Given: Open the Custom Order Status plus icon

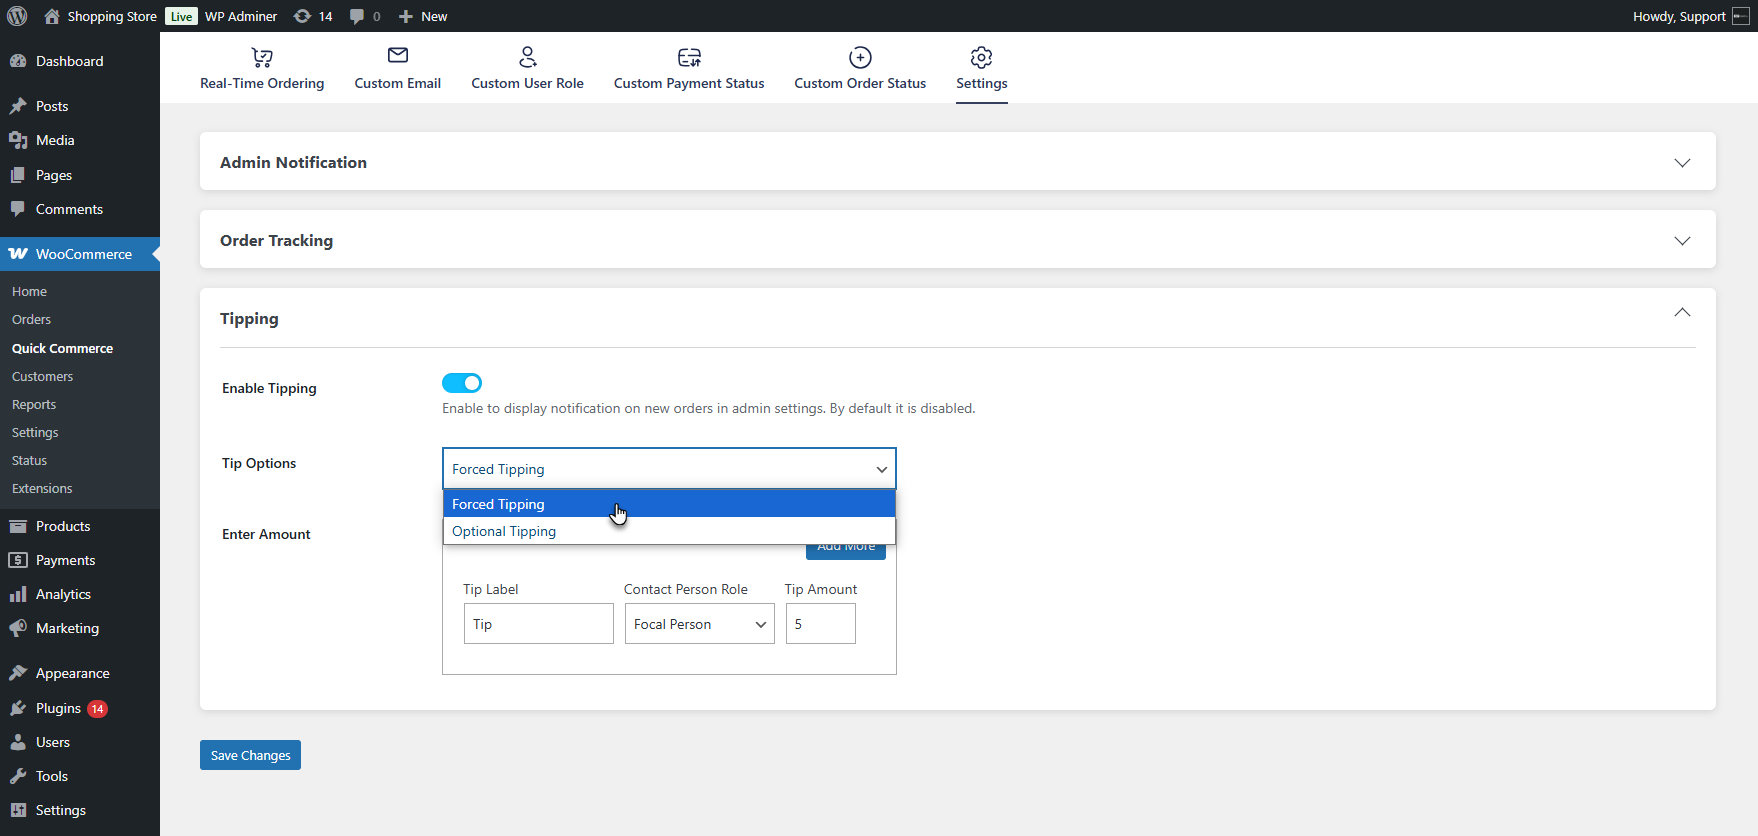Looking at the screenshot, I should pyautogui.click(x=860, y=58).
